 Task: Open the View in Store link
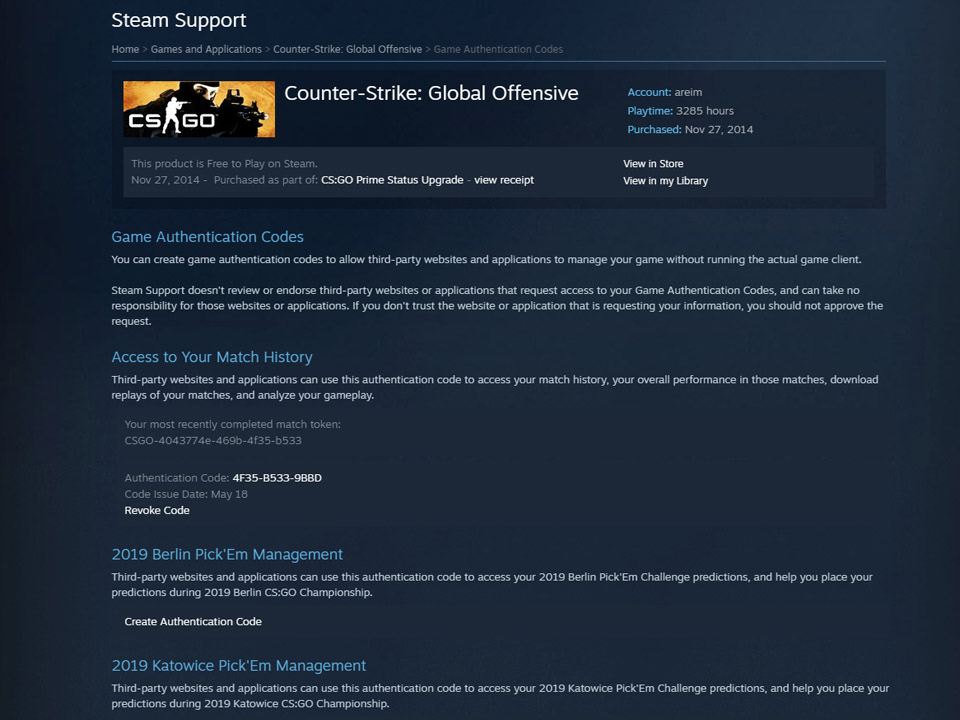[x=653, y=163]
